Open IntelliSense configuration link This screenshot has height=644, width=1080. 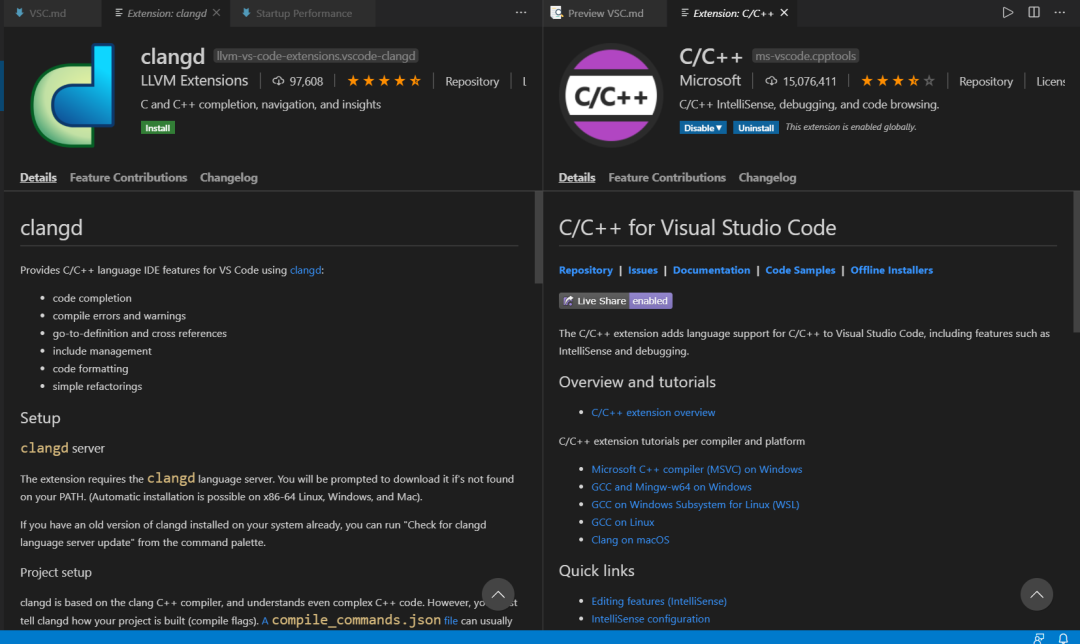tap(650, 619)
